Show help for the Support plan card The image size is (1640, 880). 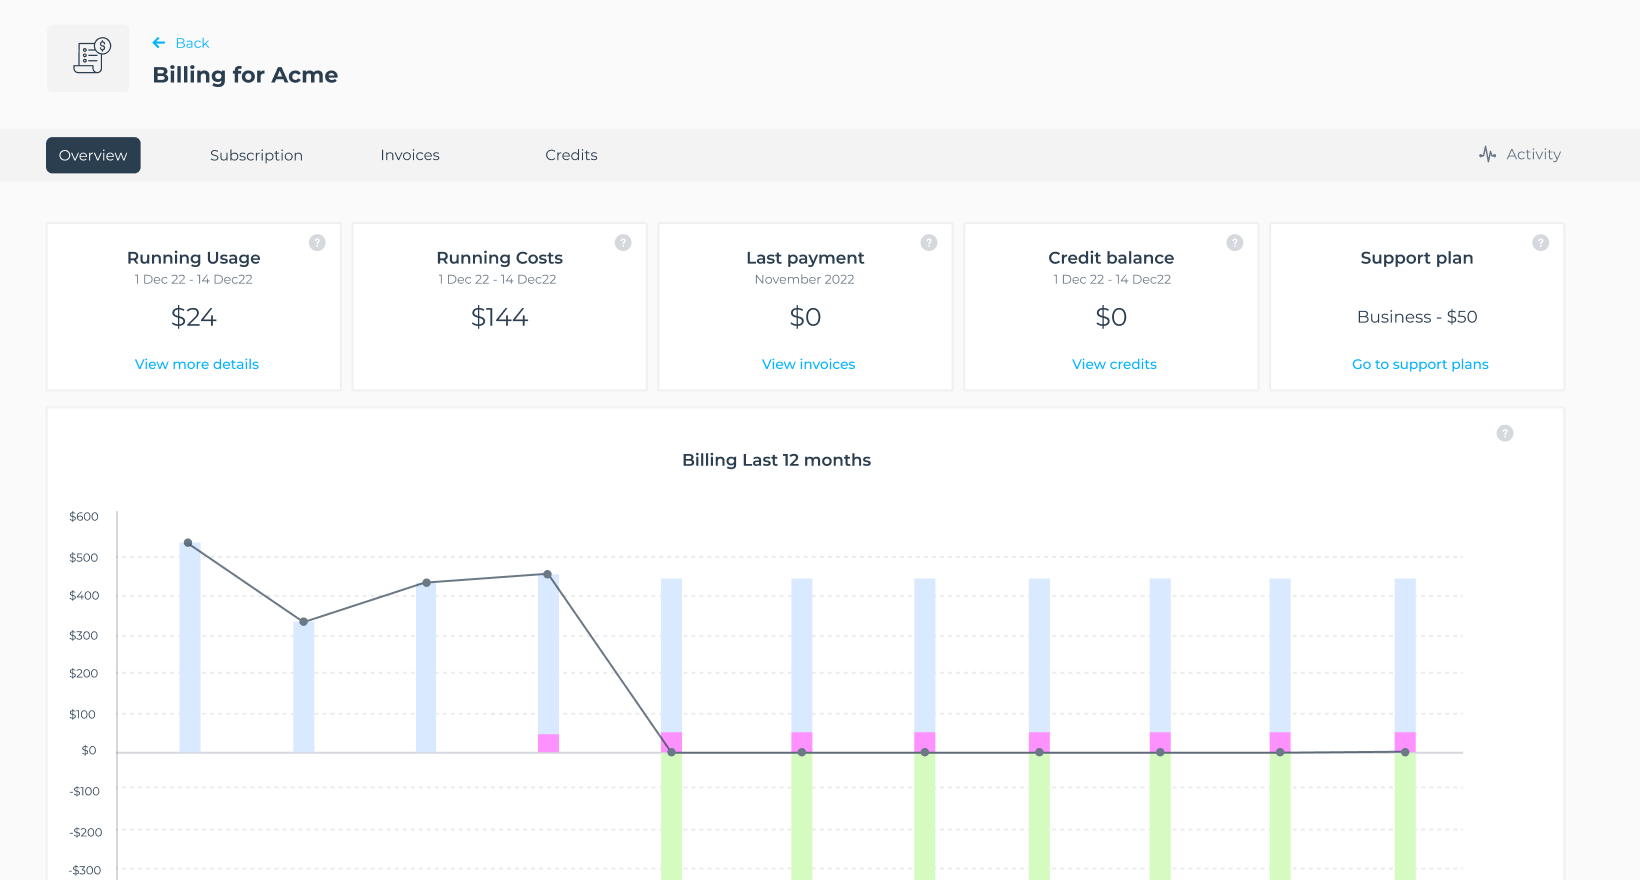point(1541,243)
